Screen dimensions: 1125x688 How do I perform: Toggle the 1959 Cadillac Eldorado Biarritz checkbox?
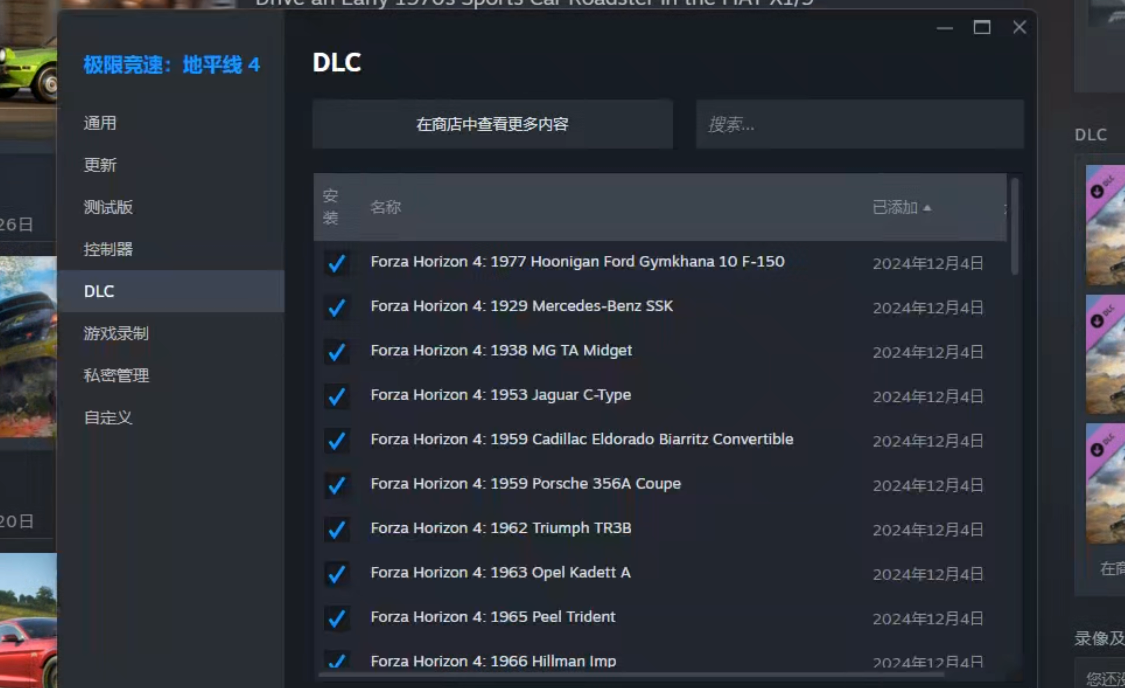point(337,440)
